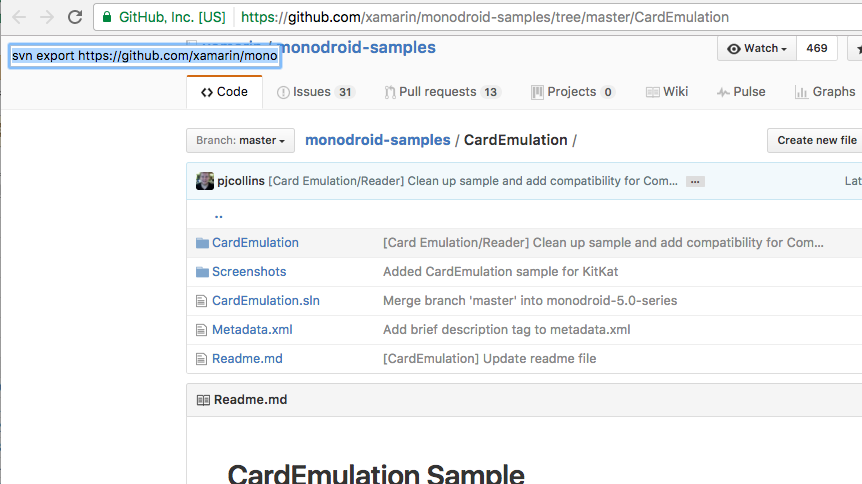The height and width of the screenshot is (484, 862).
Task: Open the Watch dropdown button
Action: tap(756, 48)
